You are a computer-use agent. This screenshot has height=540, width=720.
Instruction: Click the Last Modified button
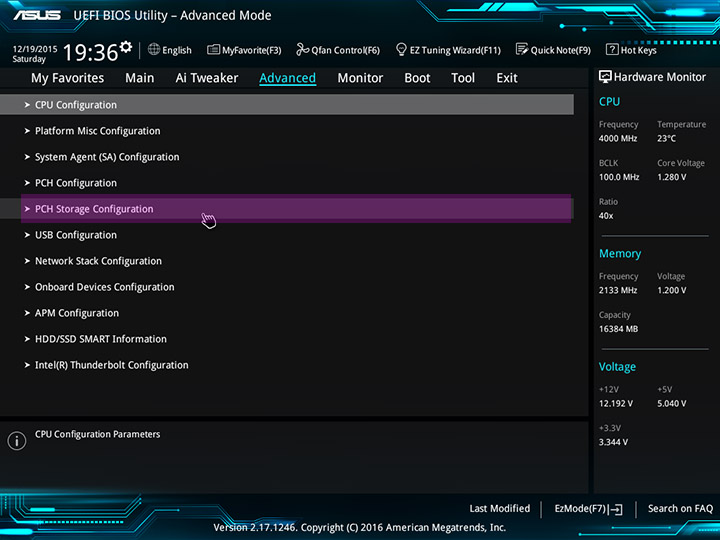point(500,509)
